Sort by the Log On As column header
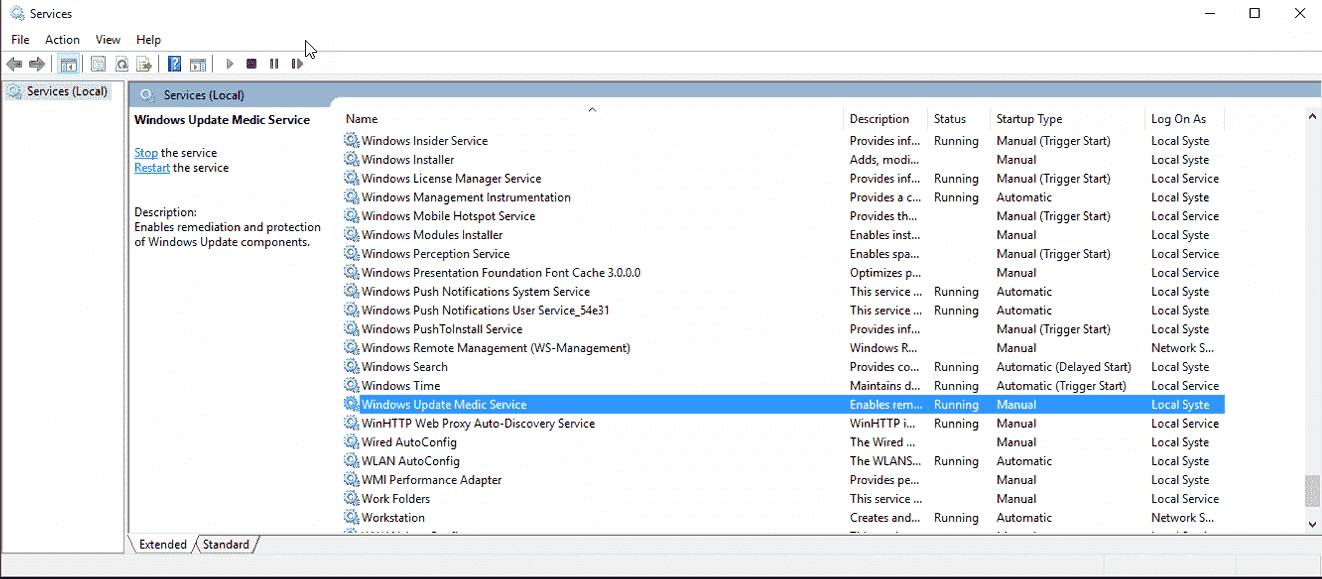Viewport: 1322px width, 579px height. click(1185, 119)
